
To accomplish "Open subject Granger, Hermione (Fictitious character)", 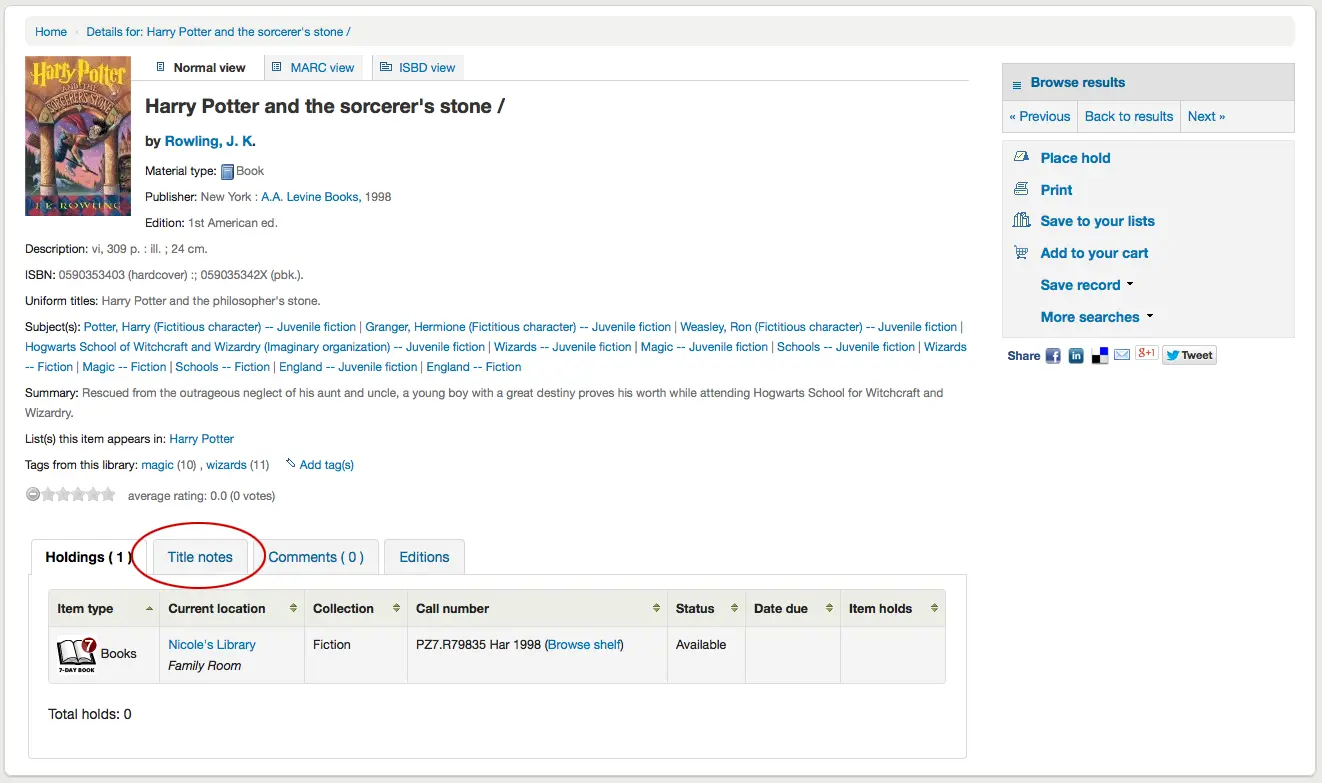I will tap(518, 327).
